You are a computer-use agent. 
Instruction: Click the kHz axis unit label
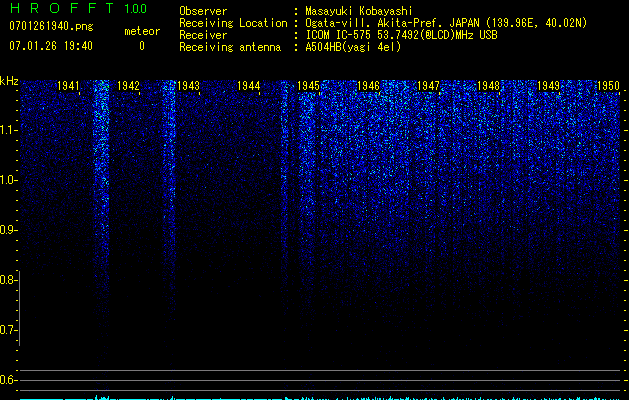[9, 81]
